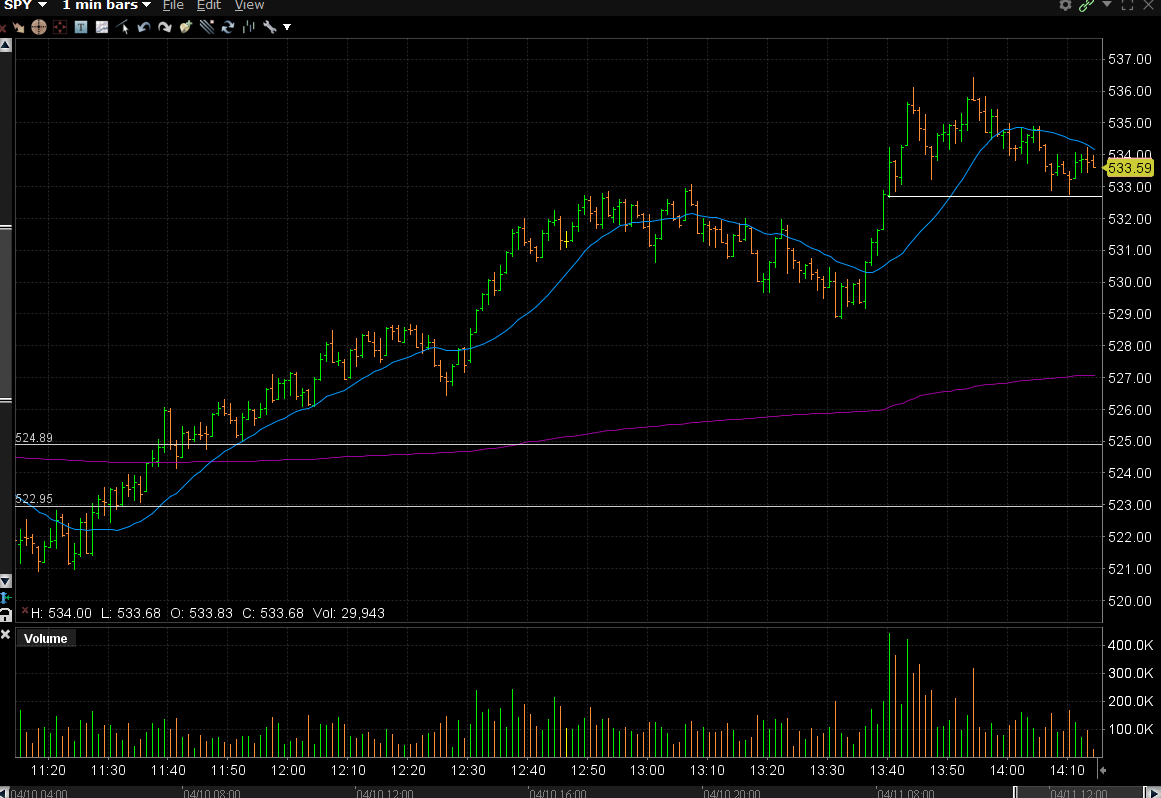The width and height of the screenshot is (1161, 798).
Task: Click the Vol: 29,943 readout
Action: pyautogui.click(x=349, y=613)
